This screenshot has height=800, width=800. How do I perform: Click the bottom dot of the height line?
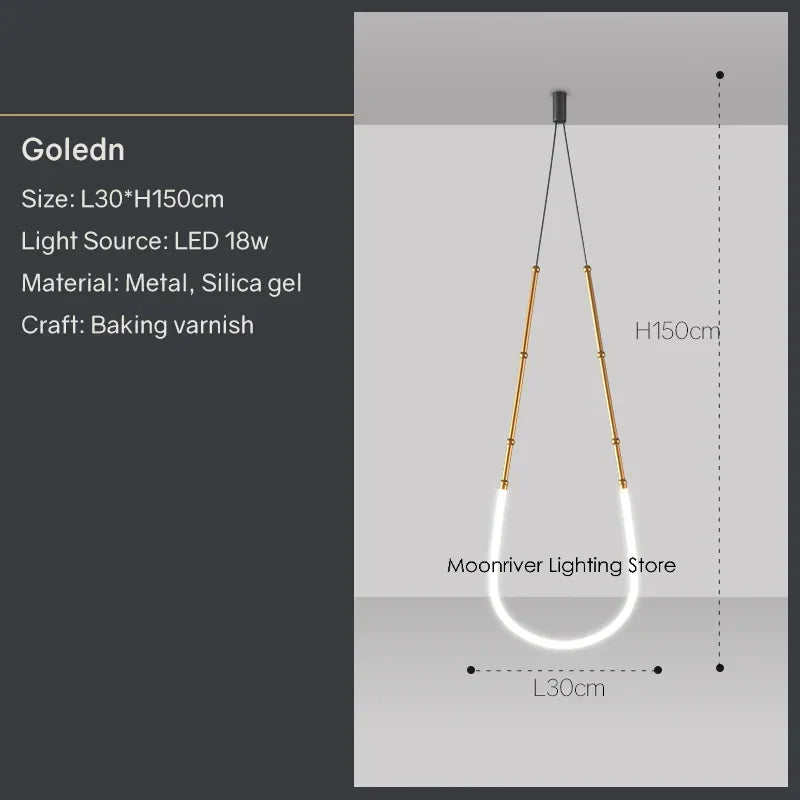pos(719,667)
